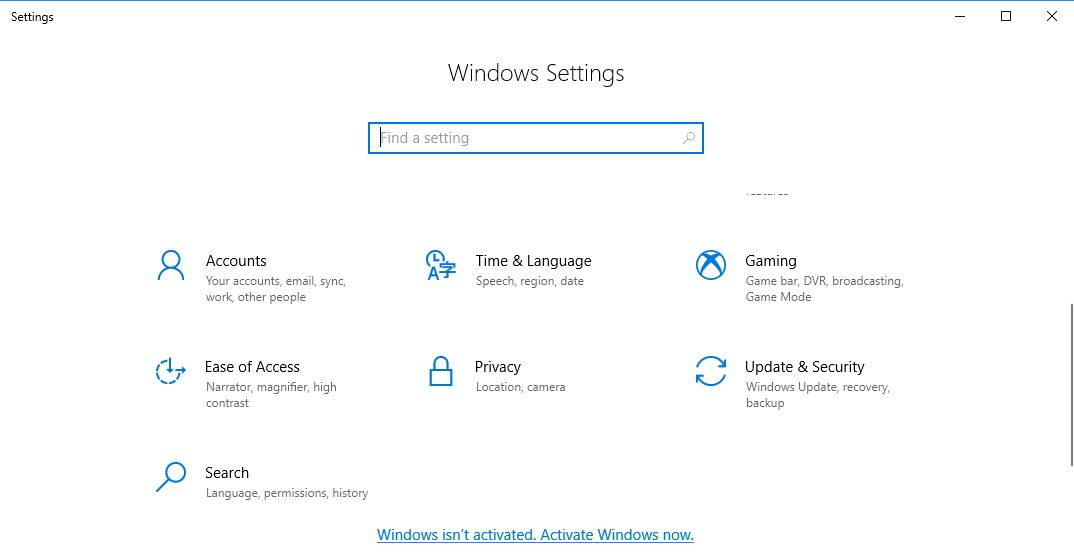Open the Accounts person icon
This screenshot has height=560, width=1074.
(x=171, y=266)
